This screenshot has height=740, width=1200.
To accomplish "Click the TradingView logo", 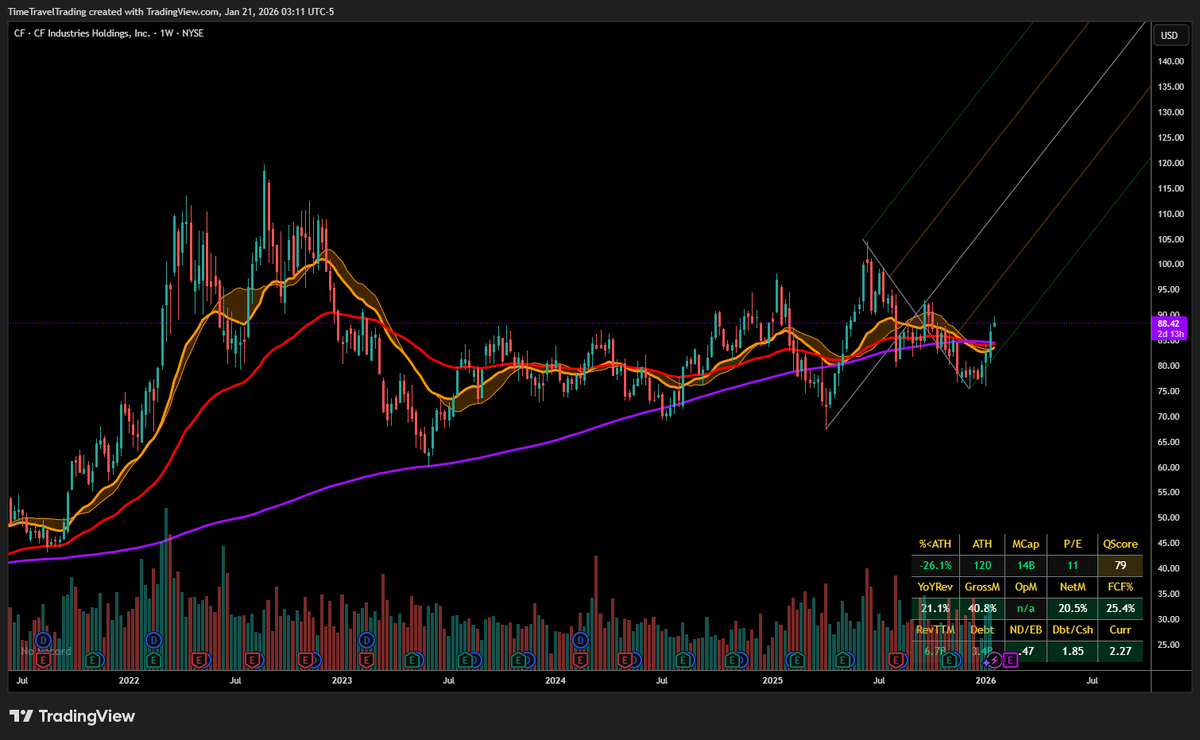I will click(x=72, y=716).
